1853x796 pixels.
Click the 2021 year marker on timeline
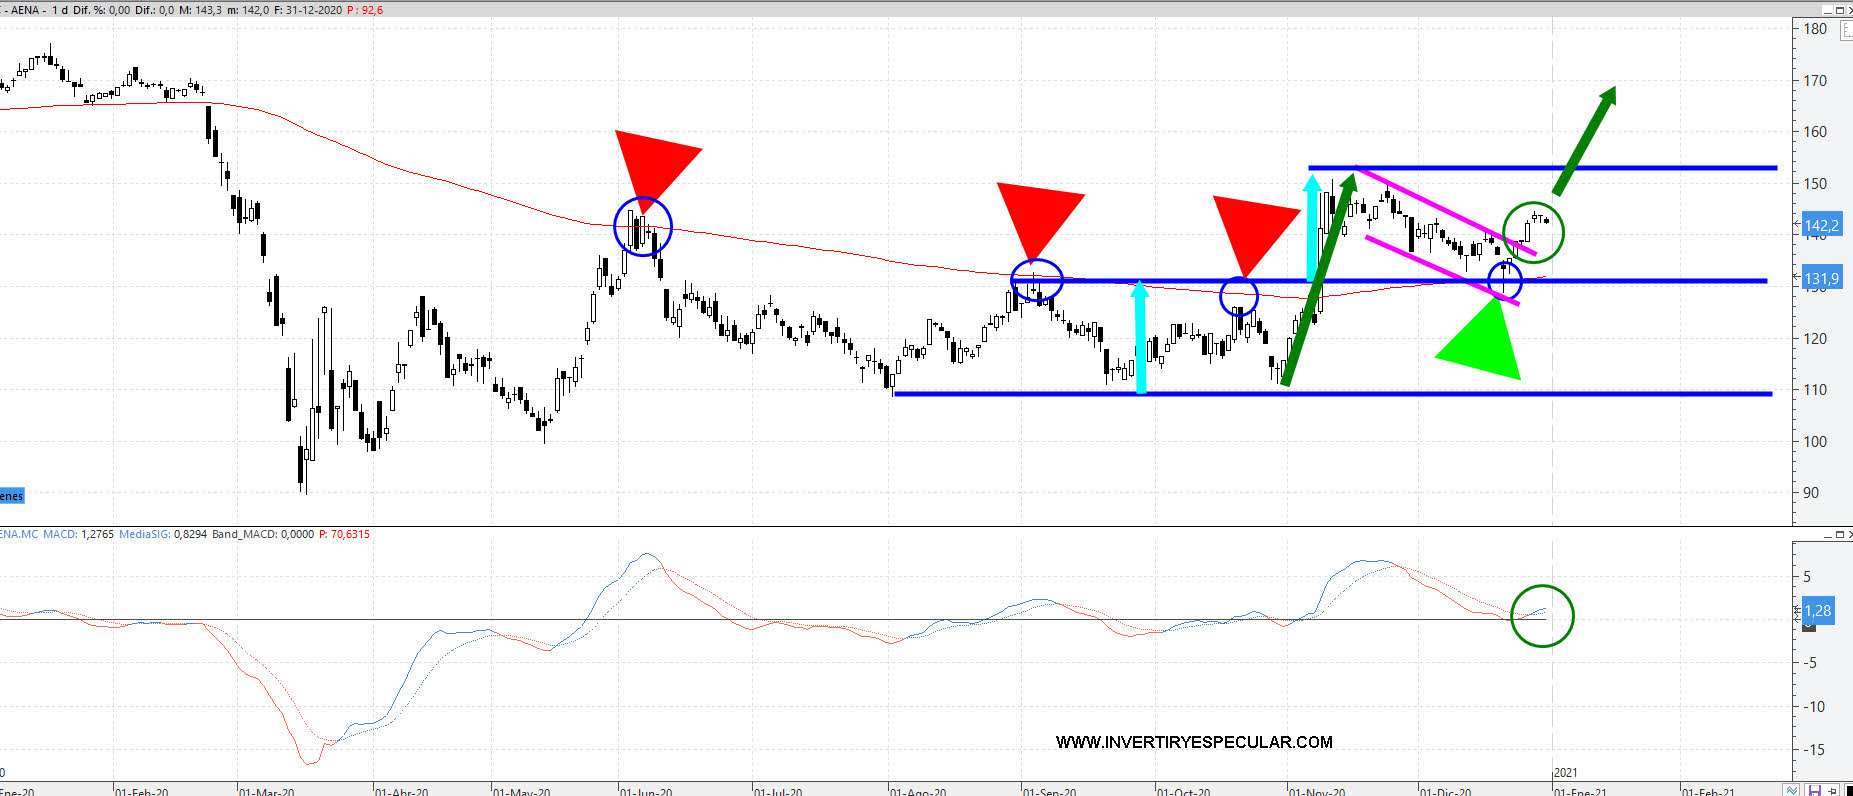[1565, 772]
